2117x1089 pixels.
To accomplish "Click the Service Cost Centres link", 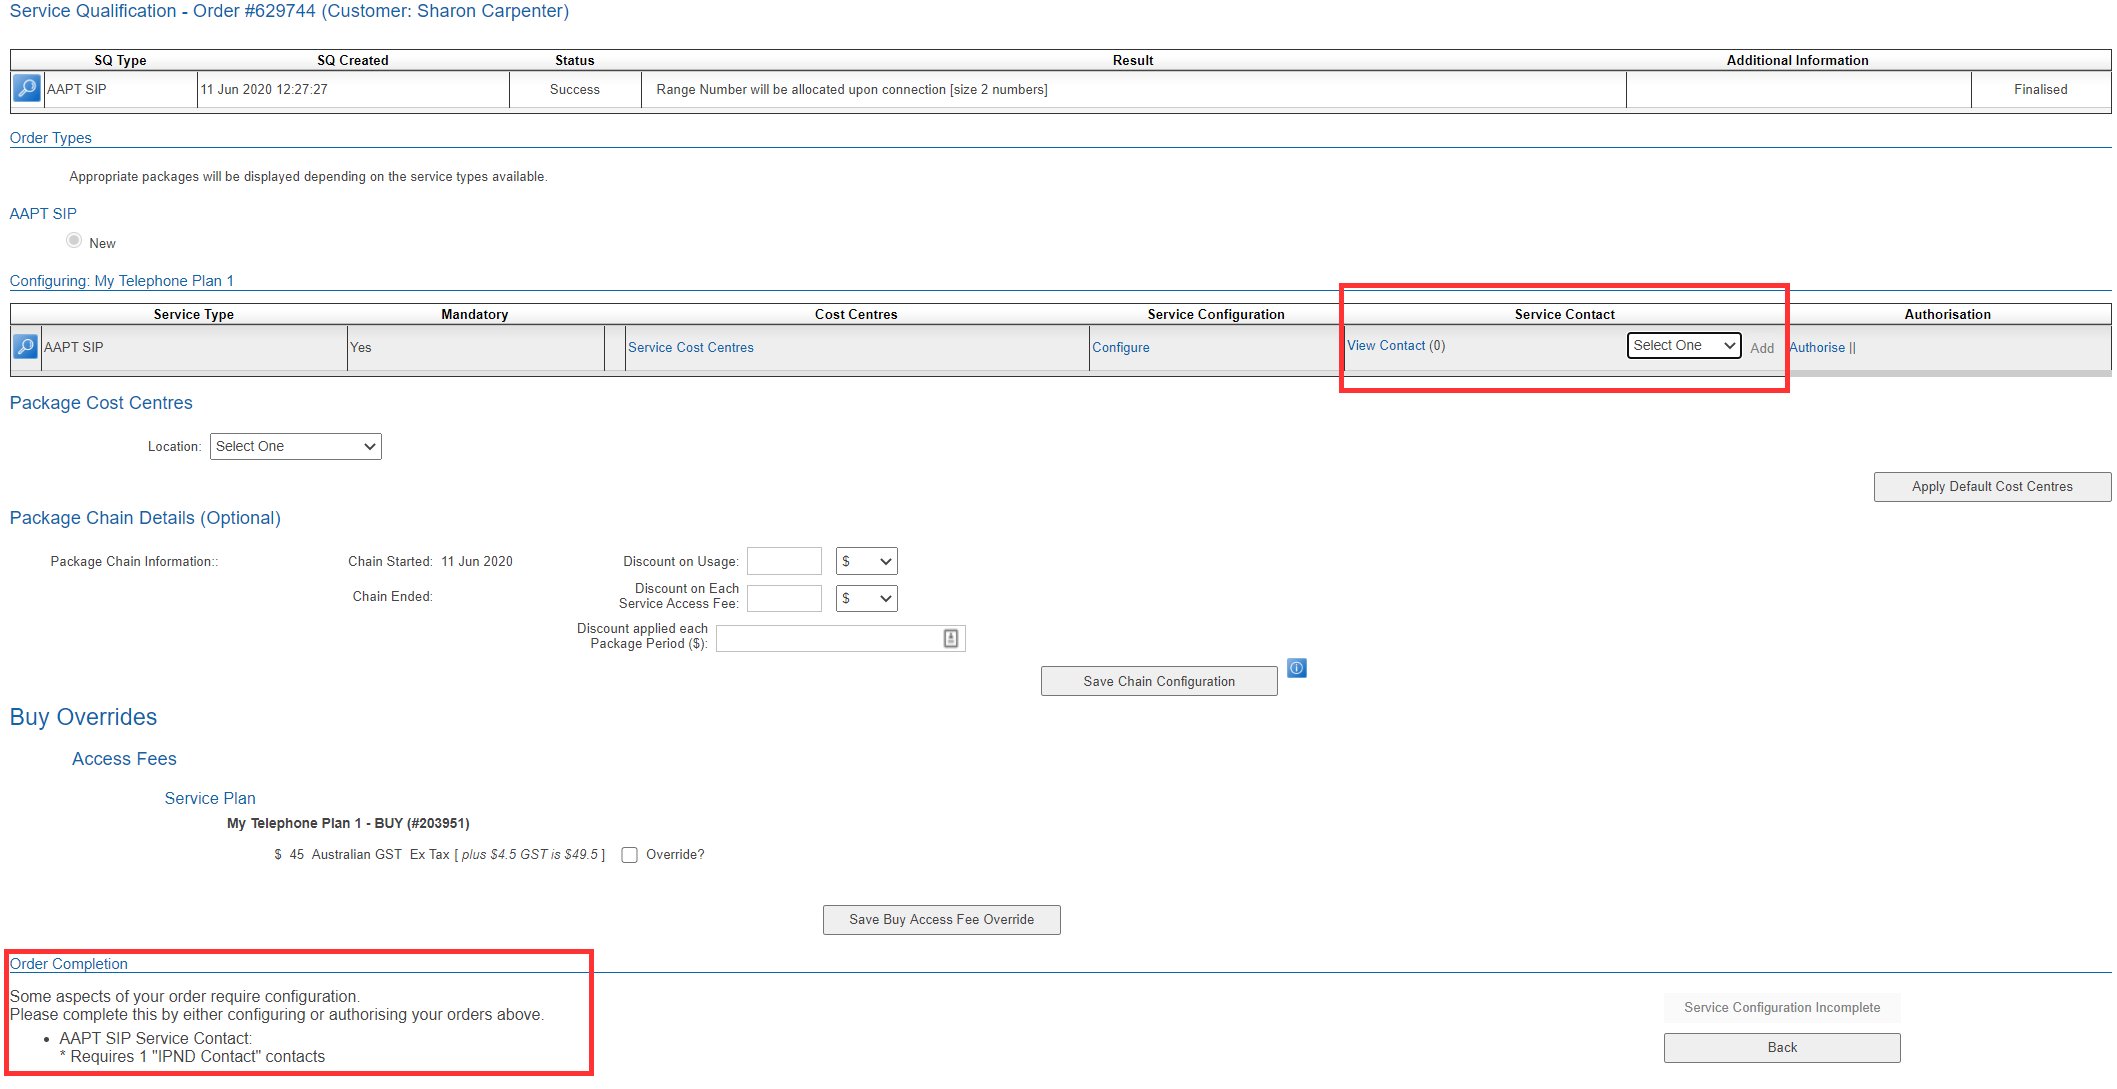I will [690, 347].
